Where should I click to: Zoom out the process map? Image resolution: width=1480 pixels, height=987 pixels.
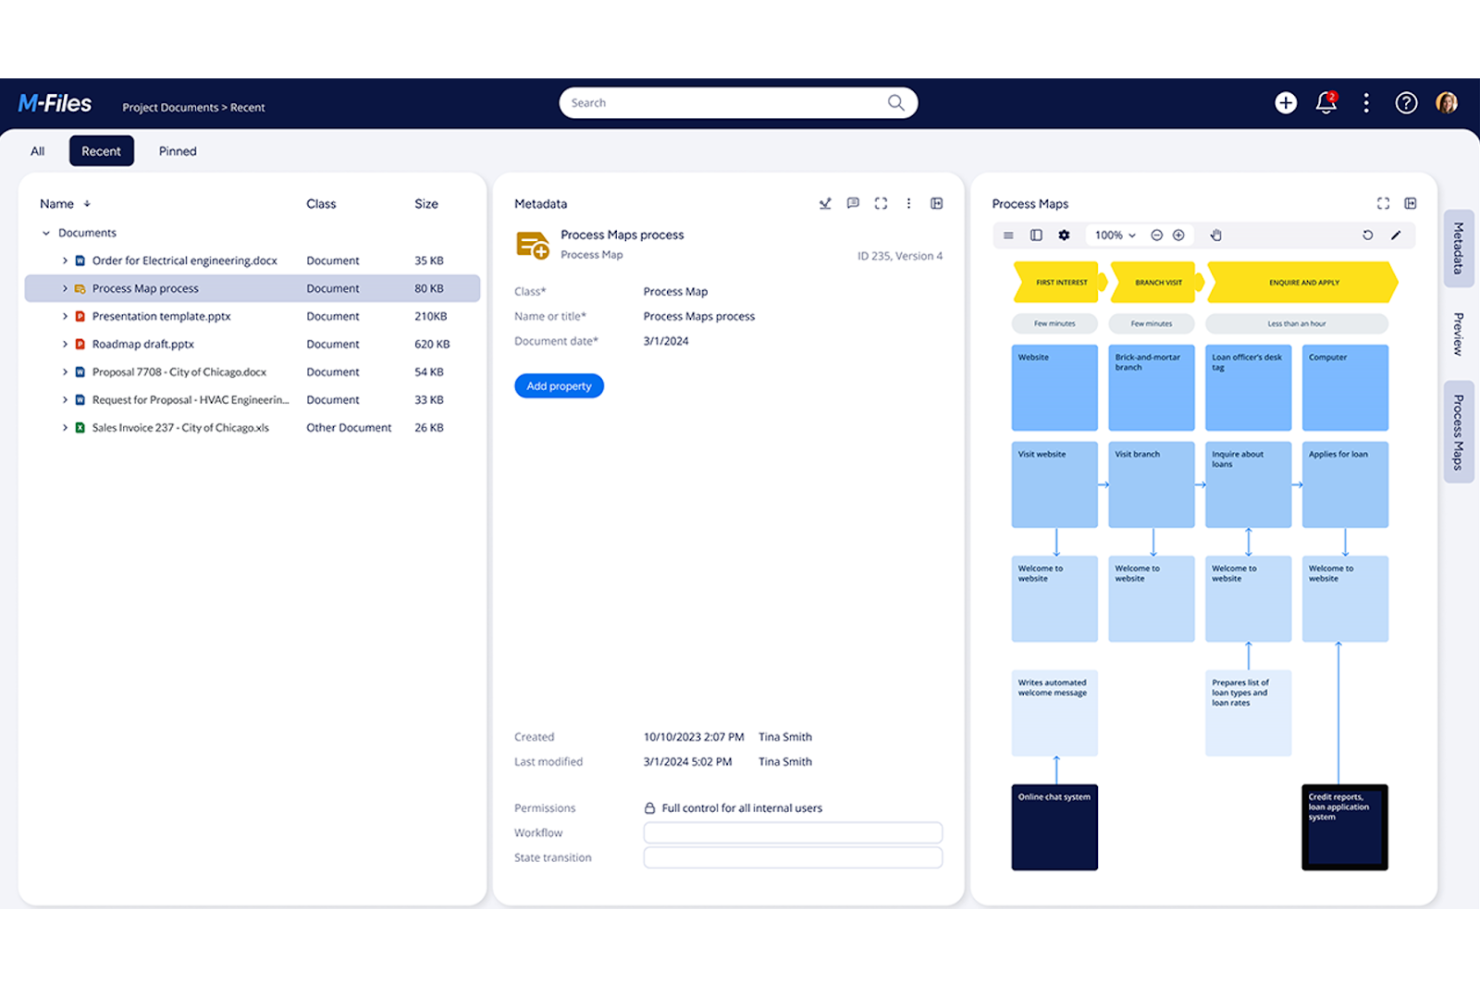[x=1157, y=235]
